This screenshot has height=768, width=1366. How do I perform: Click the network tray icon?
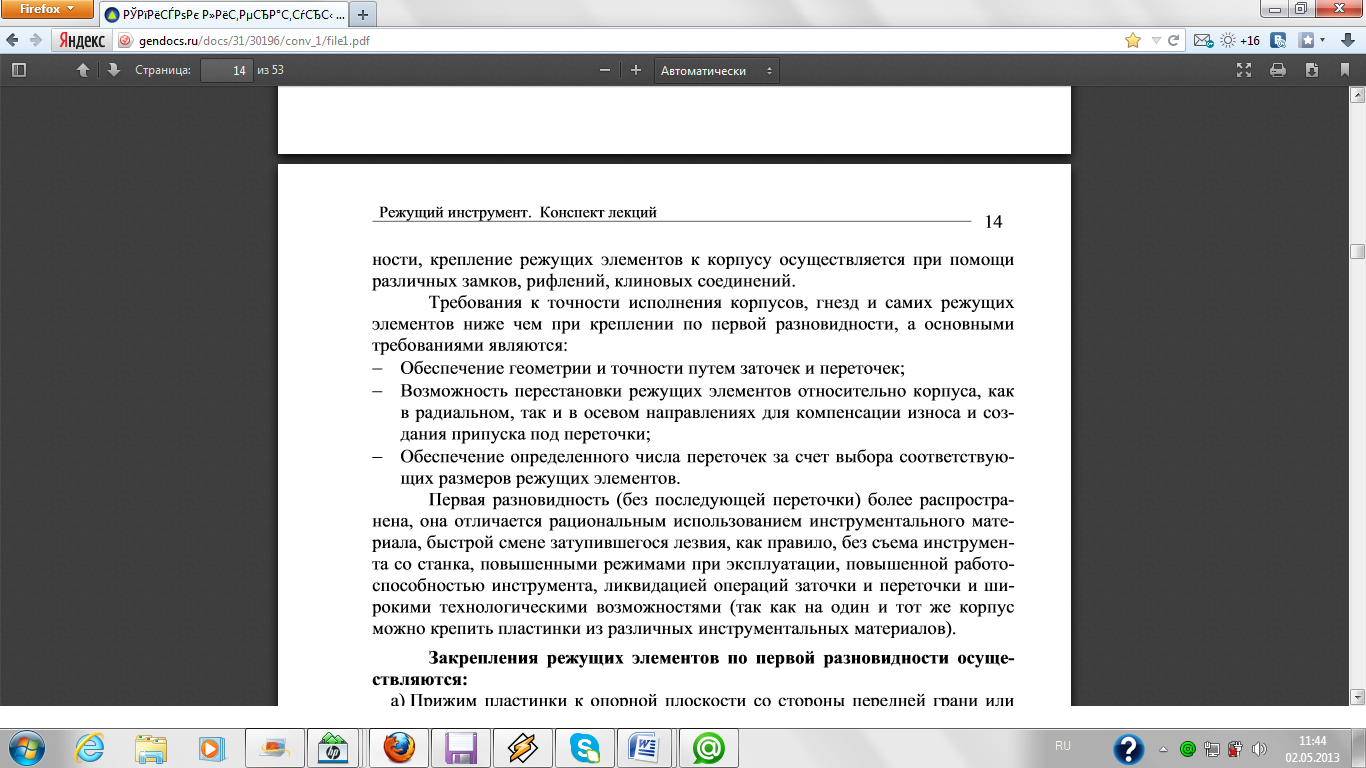pyautogui.click(x=1212, y=747)
